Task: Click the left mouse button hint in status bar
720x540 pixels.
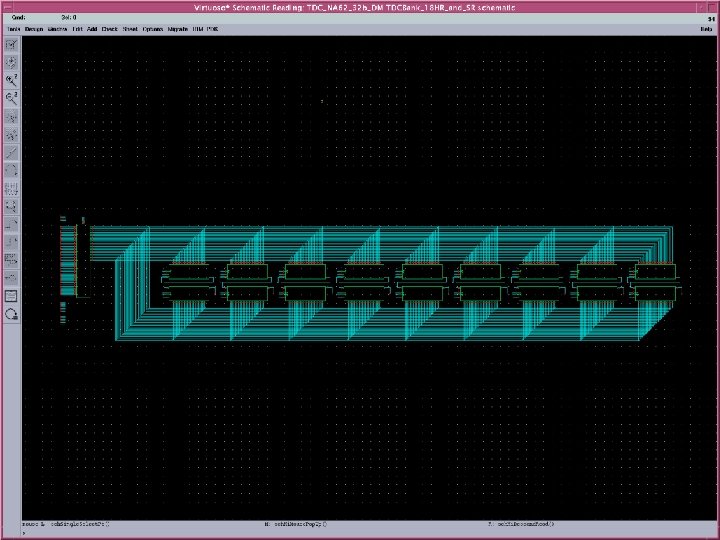Action: coord(66,524)
